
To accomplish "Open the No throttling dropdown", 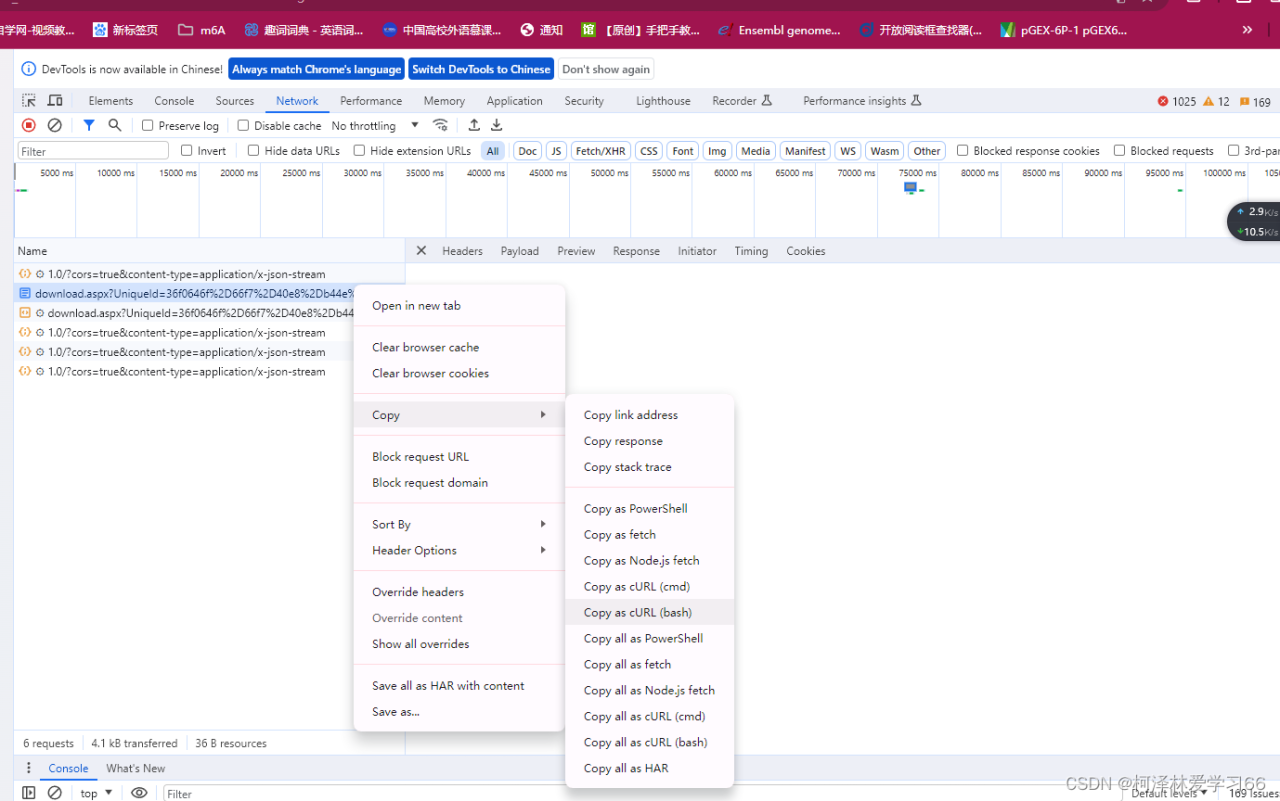I will click(x=375, y=126).
